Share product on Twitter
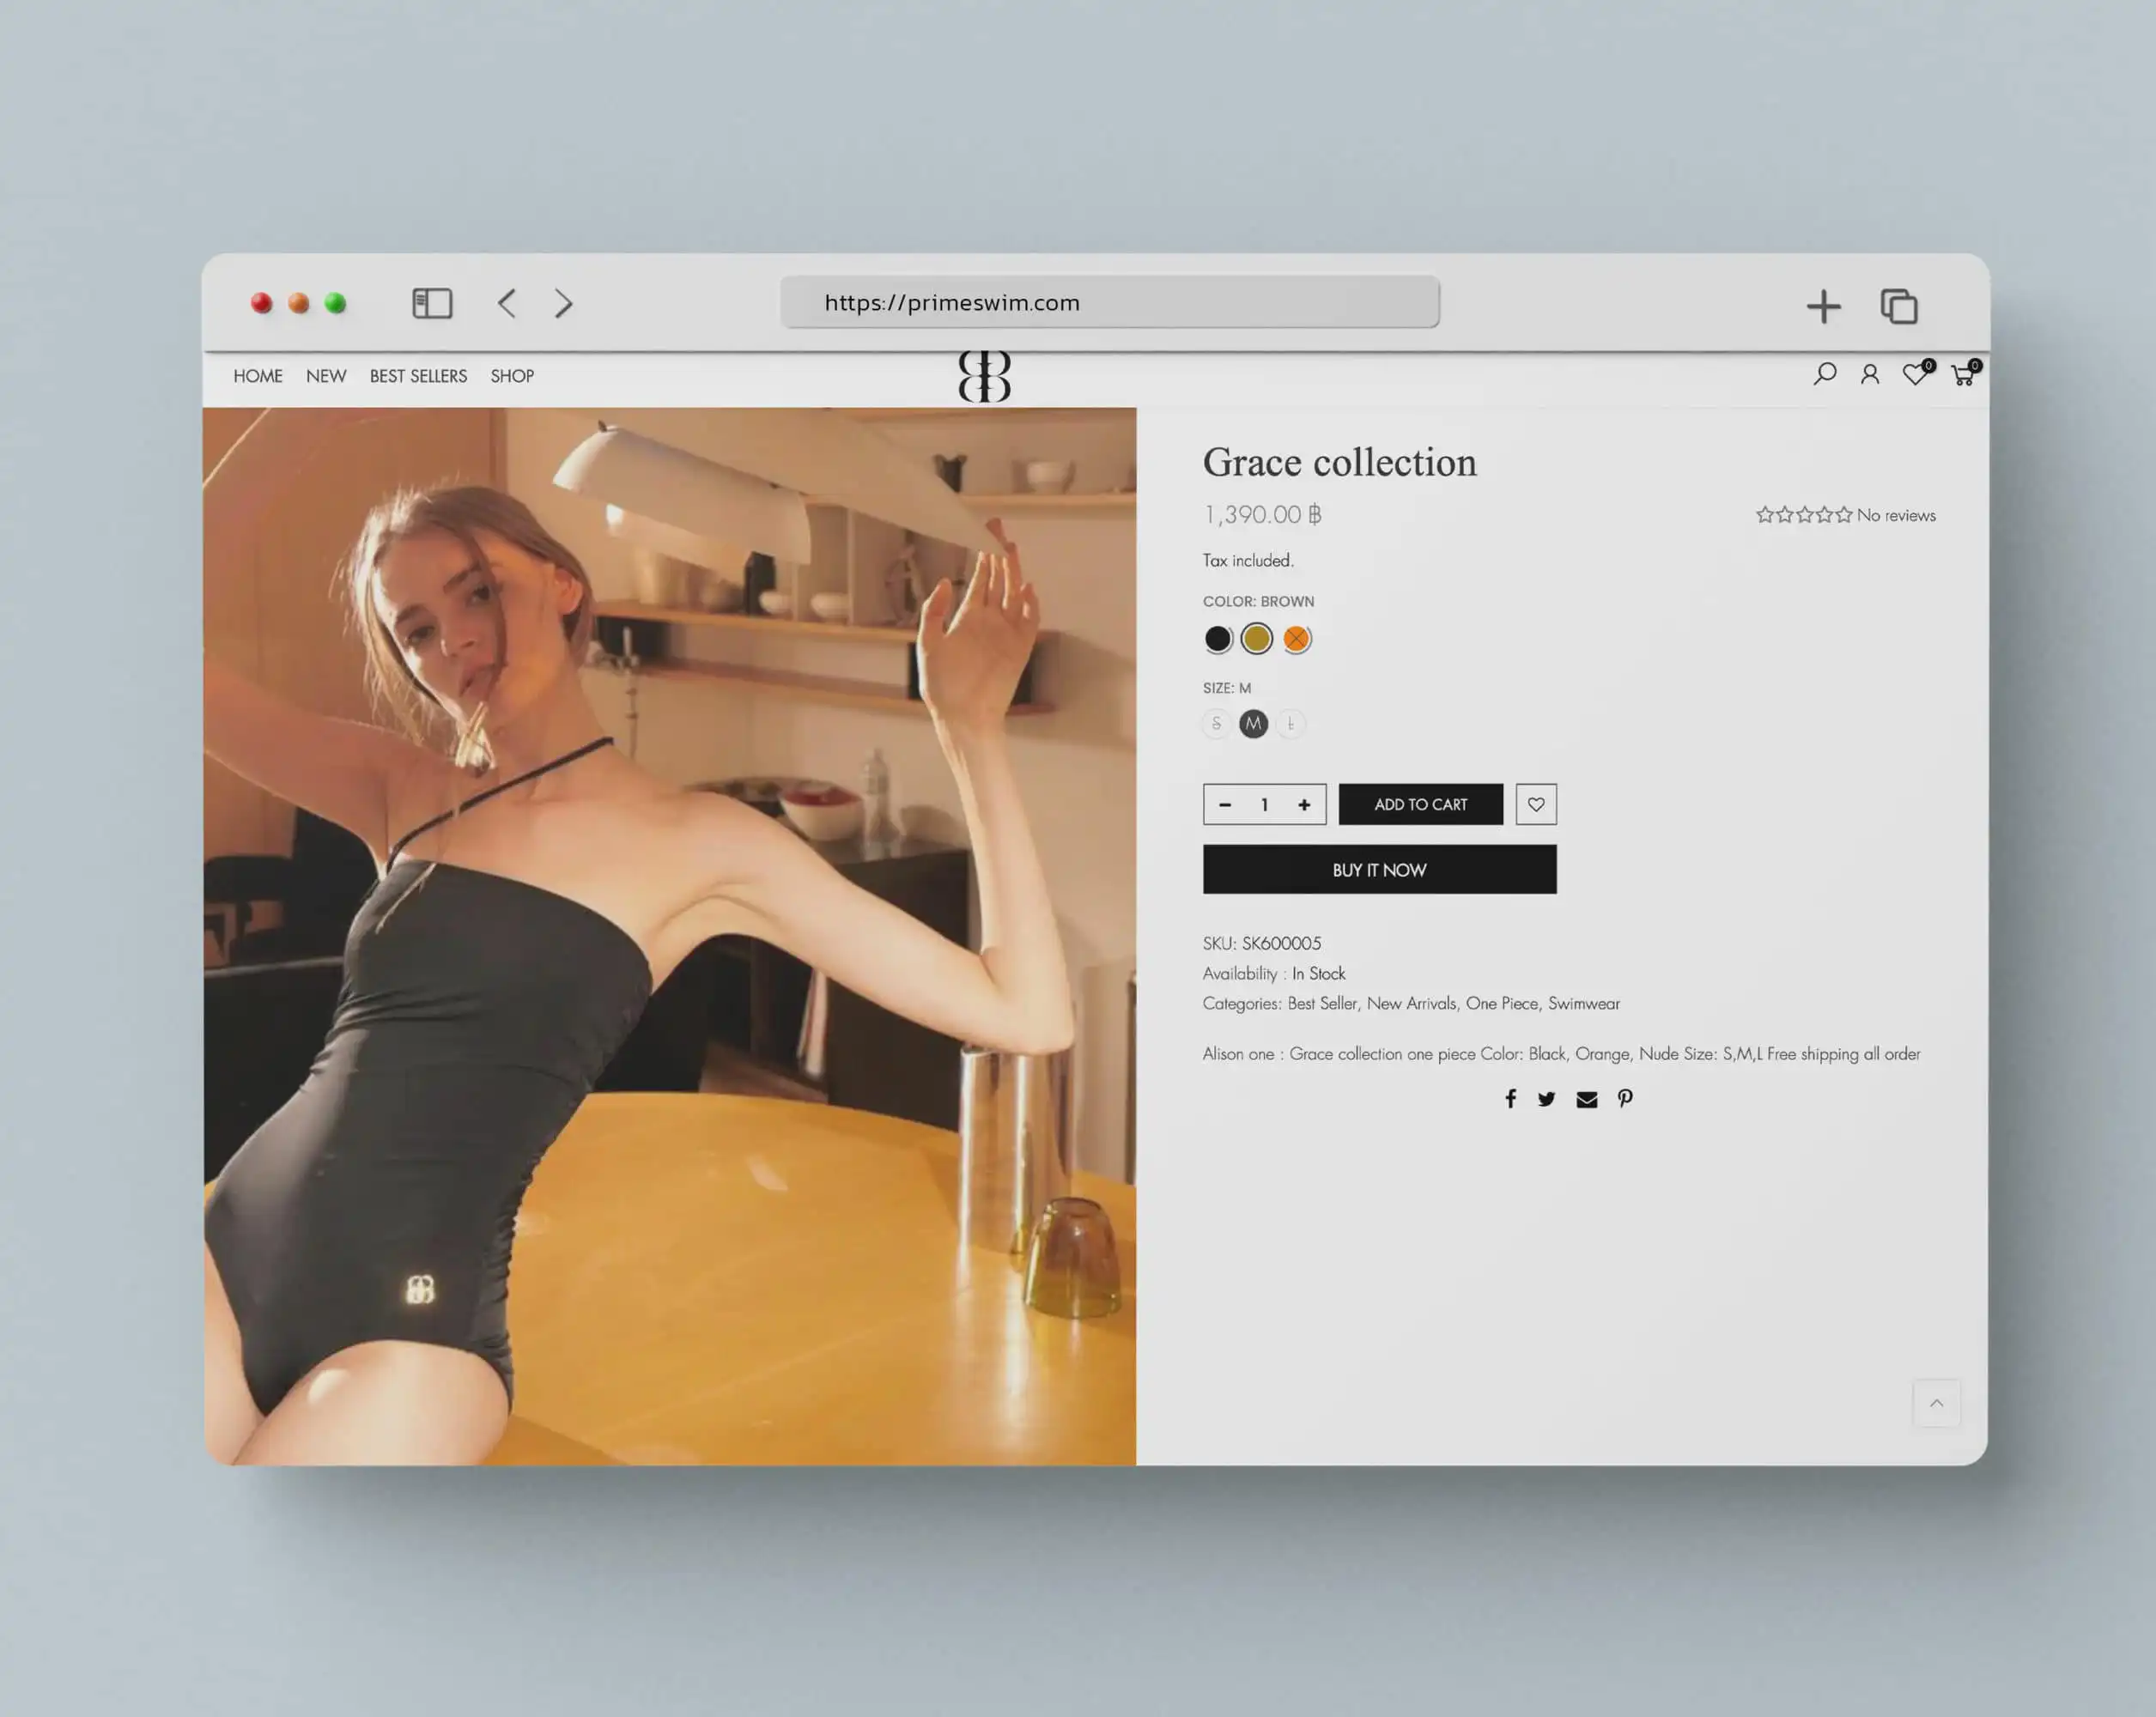This screenshot has width=2156, height=1717. click(x=1546, y=1099)
